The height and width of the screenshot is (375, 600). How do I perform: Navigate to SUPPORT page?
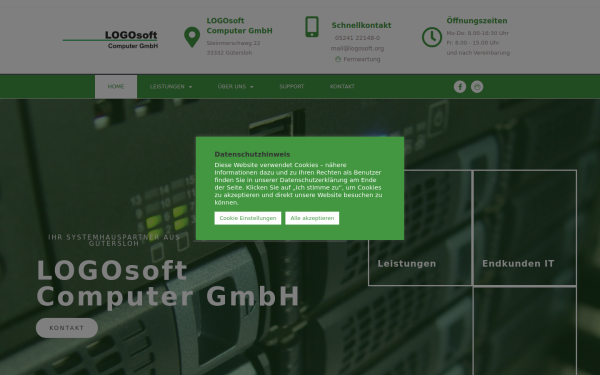(x=292, y=87)
